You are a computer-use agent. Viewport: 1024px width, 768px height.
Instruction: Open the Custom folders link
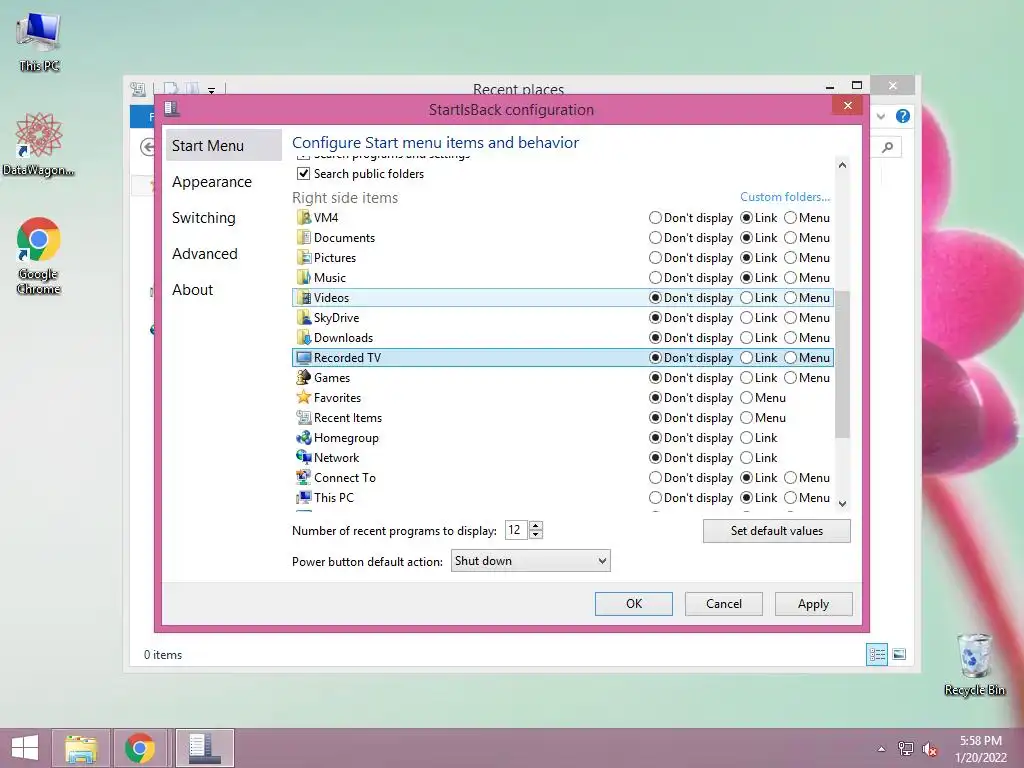(785, 197)
